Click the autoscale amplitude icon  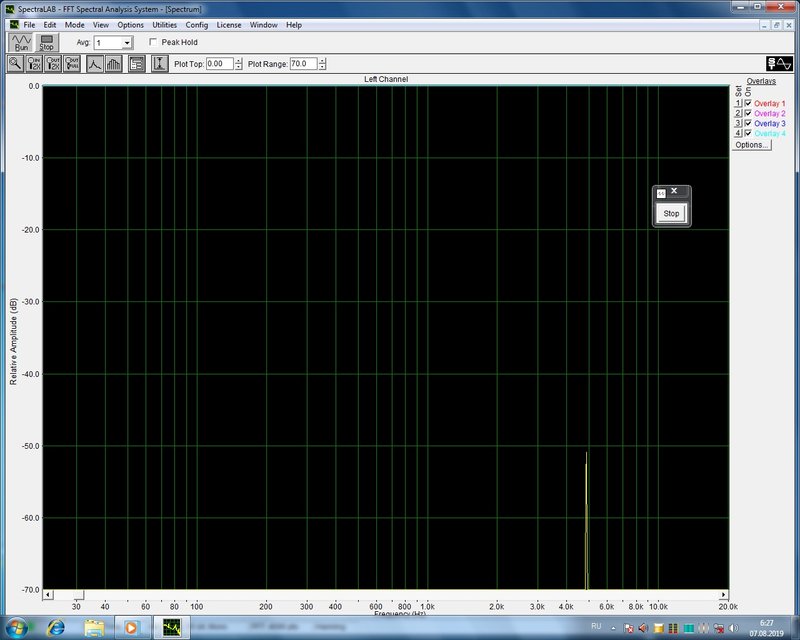pyautogui.click(x=160, y=64)
